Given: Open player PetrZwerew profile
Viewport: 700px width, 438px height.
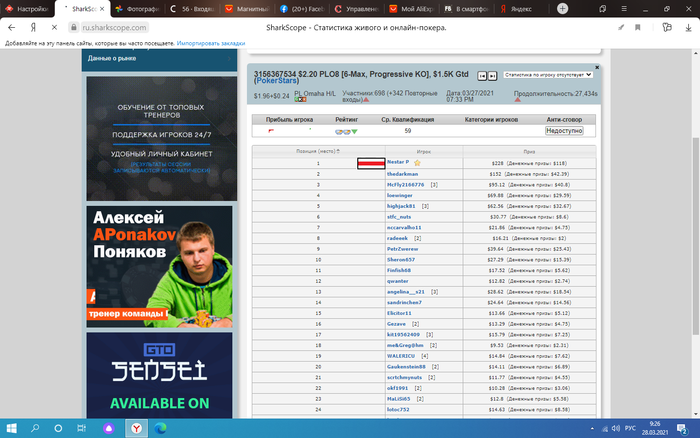Looking at the screenshot, I should pyautogui.click(x=402, y=249).
